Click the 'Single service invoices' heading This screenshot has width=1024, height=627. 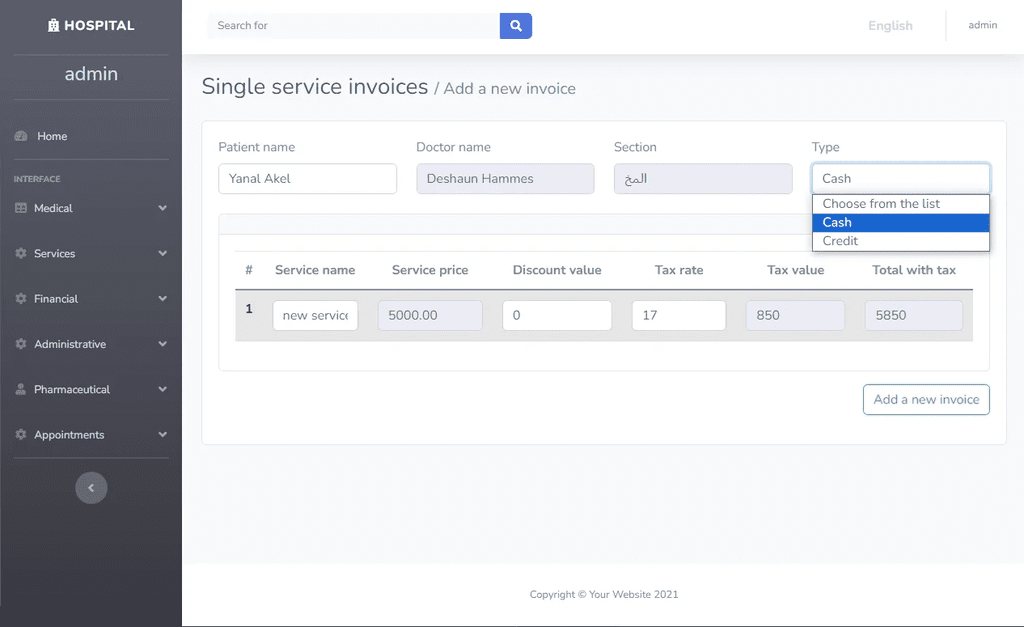315,86
